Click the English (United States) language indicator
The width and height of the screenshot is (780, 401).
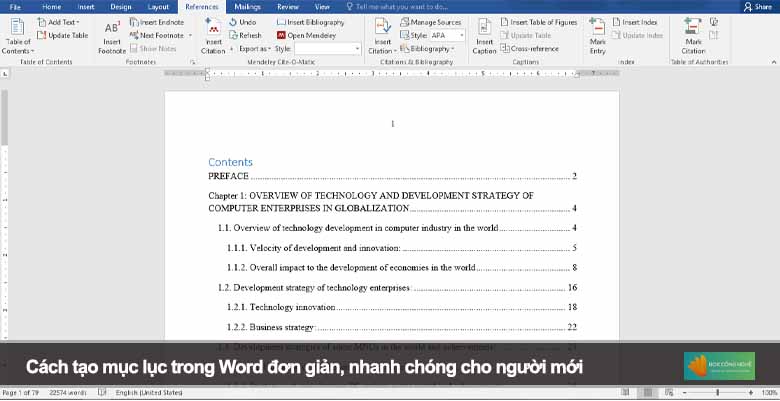tap(149, 393)
